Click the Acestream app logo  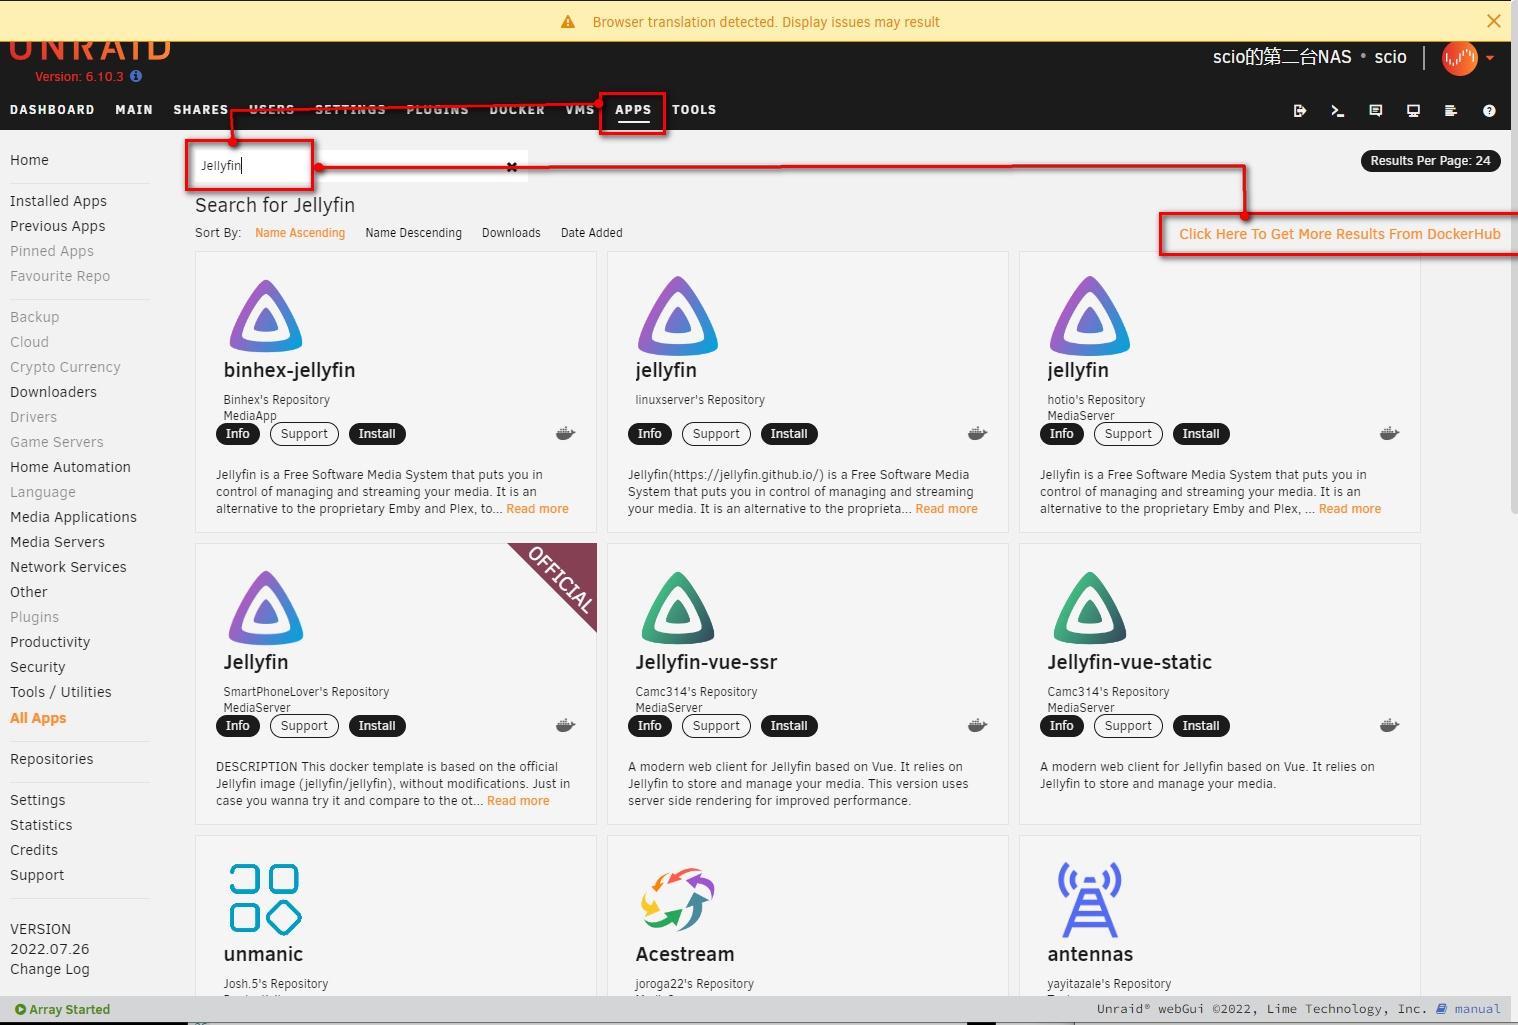pos(678,899)
